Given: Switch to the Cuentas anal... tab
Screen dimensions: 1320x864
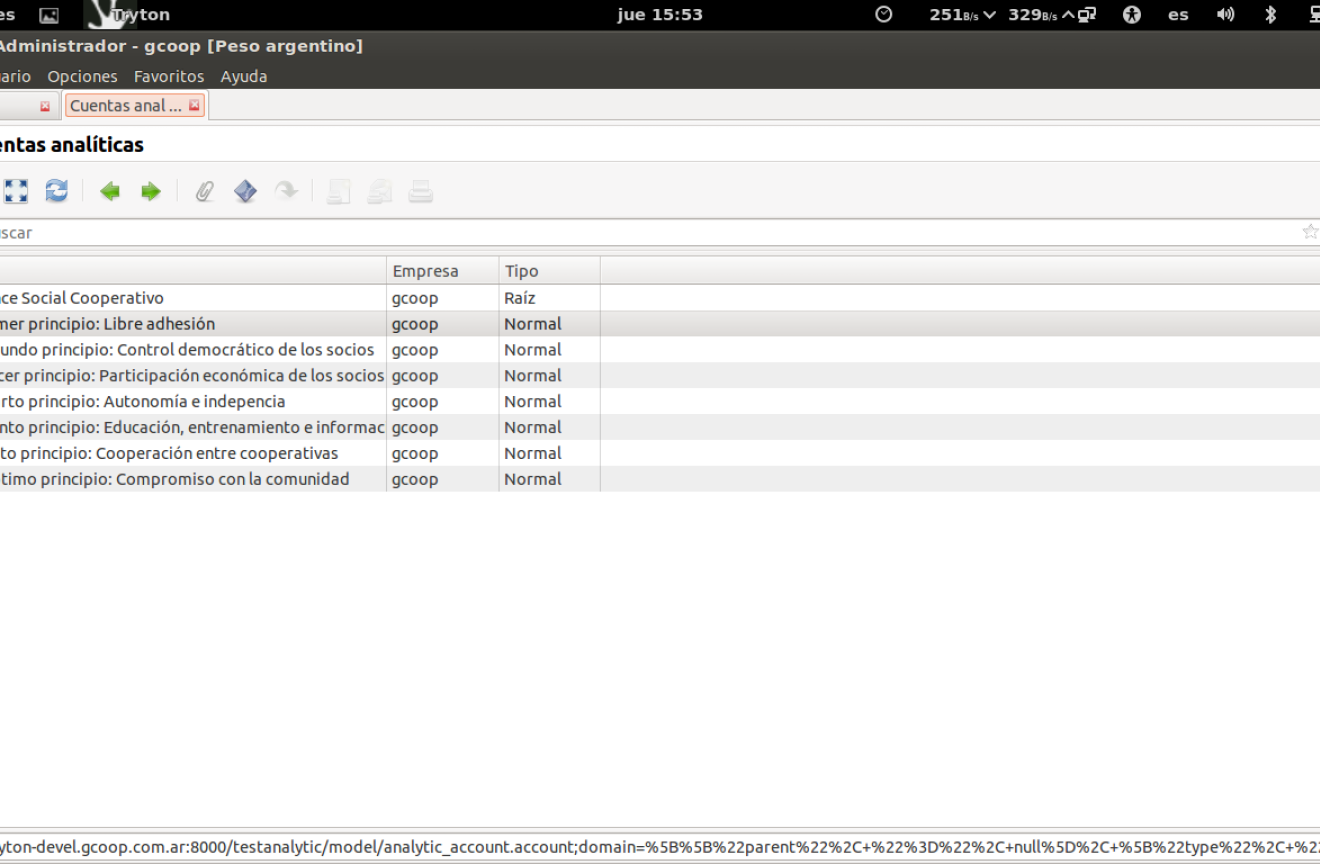Looking at the screenshot, I should (125, 105).
